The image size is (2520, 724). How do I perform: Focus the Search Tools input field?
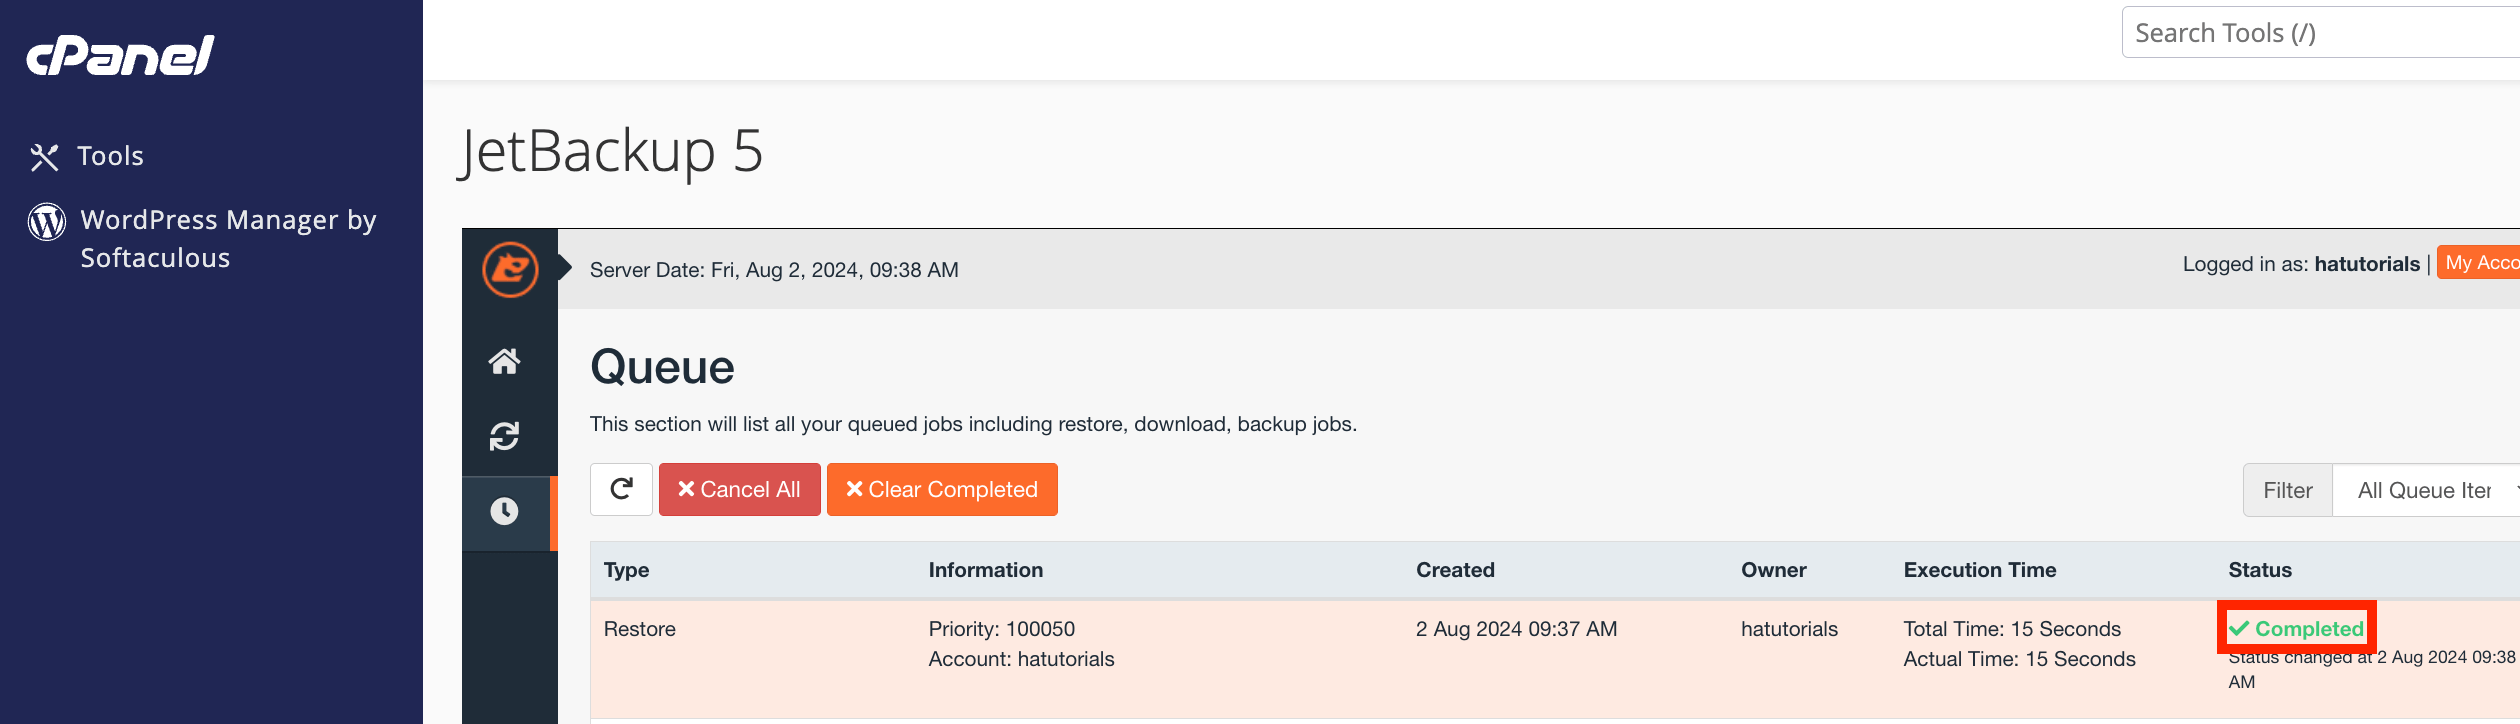coord(2320,33)
